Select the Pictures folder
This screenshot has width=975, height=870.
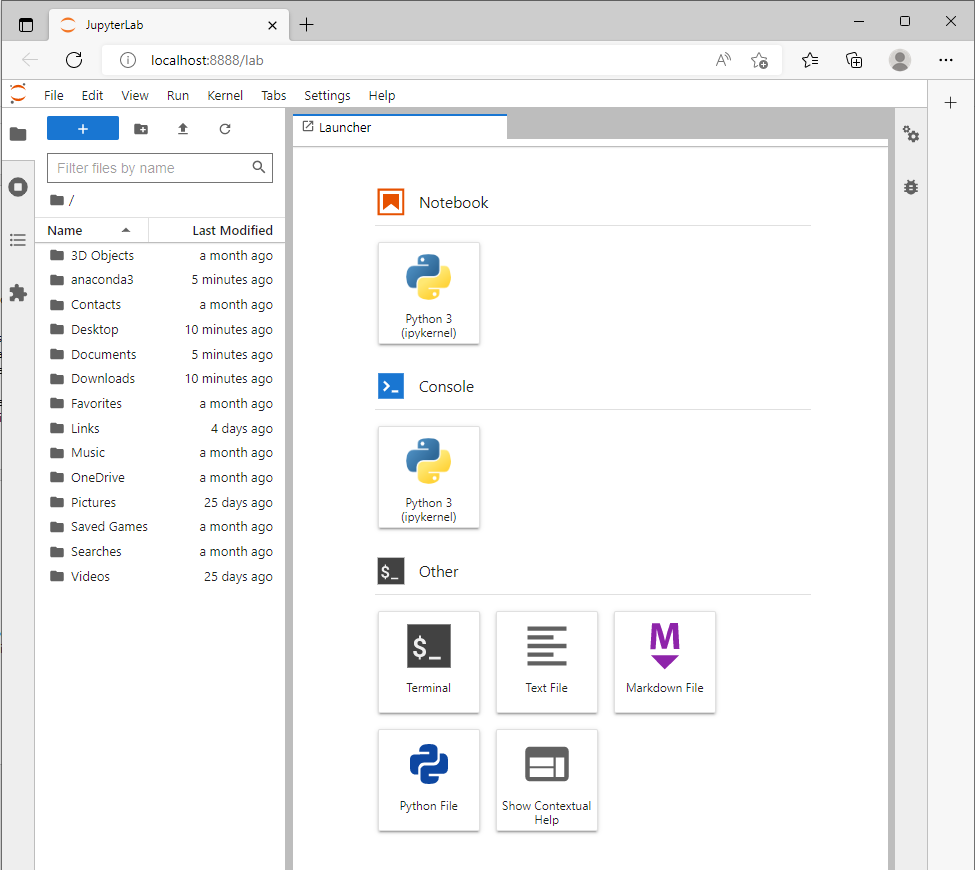160,502
